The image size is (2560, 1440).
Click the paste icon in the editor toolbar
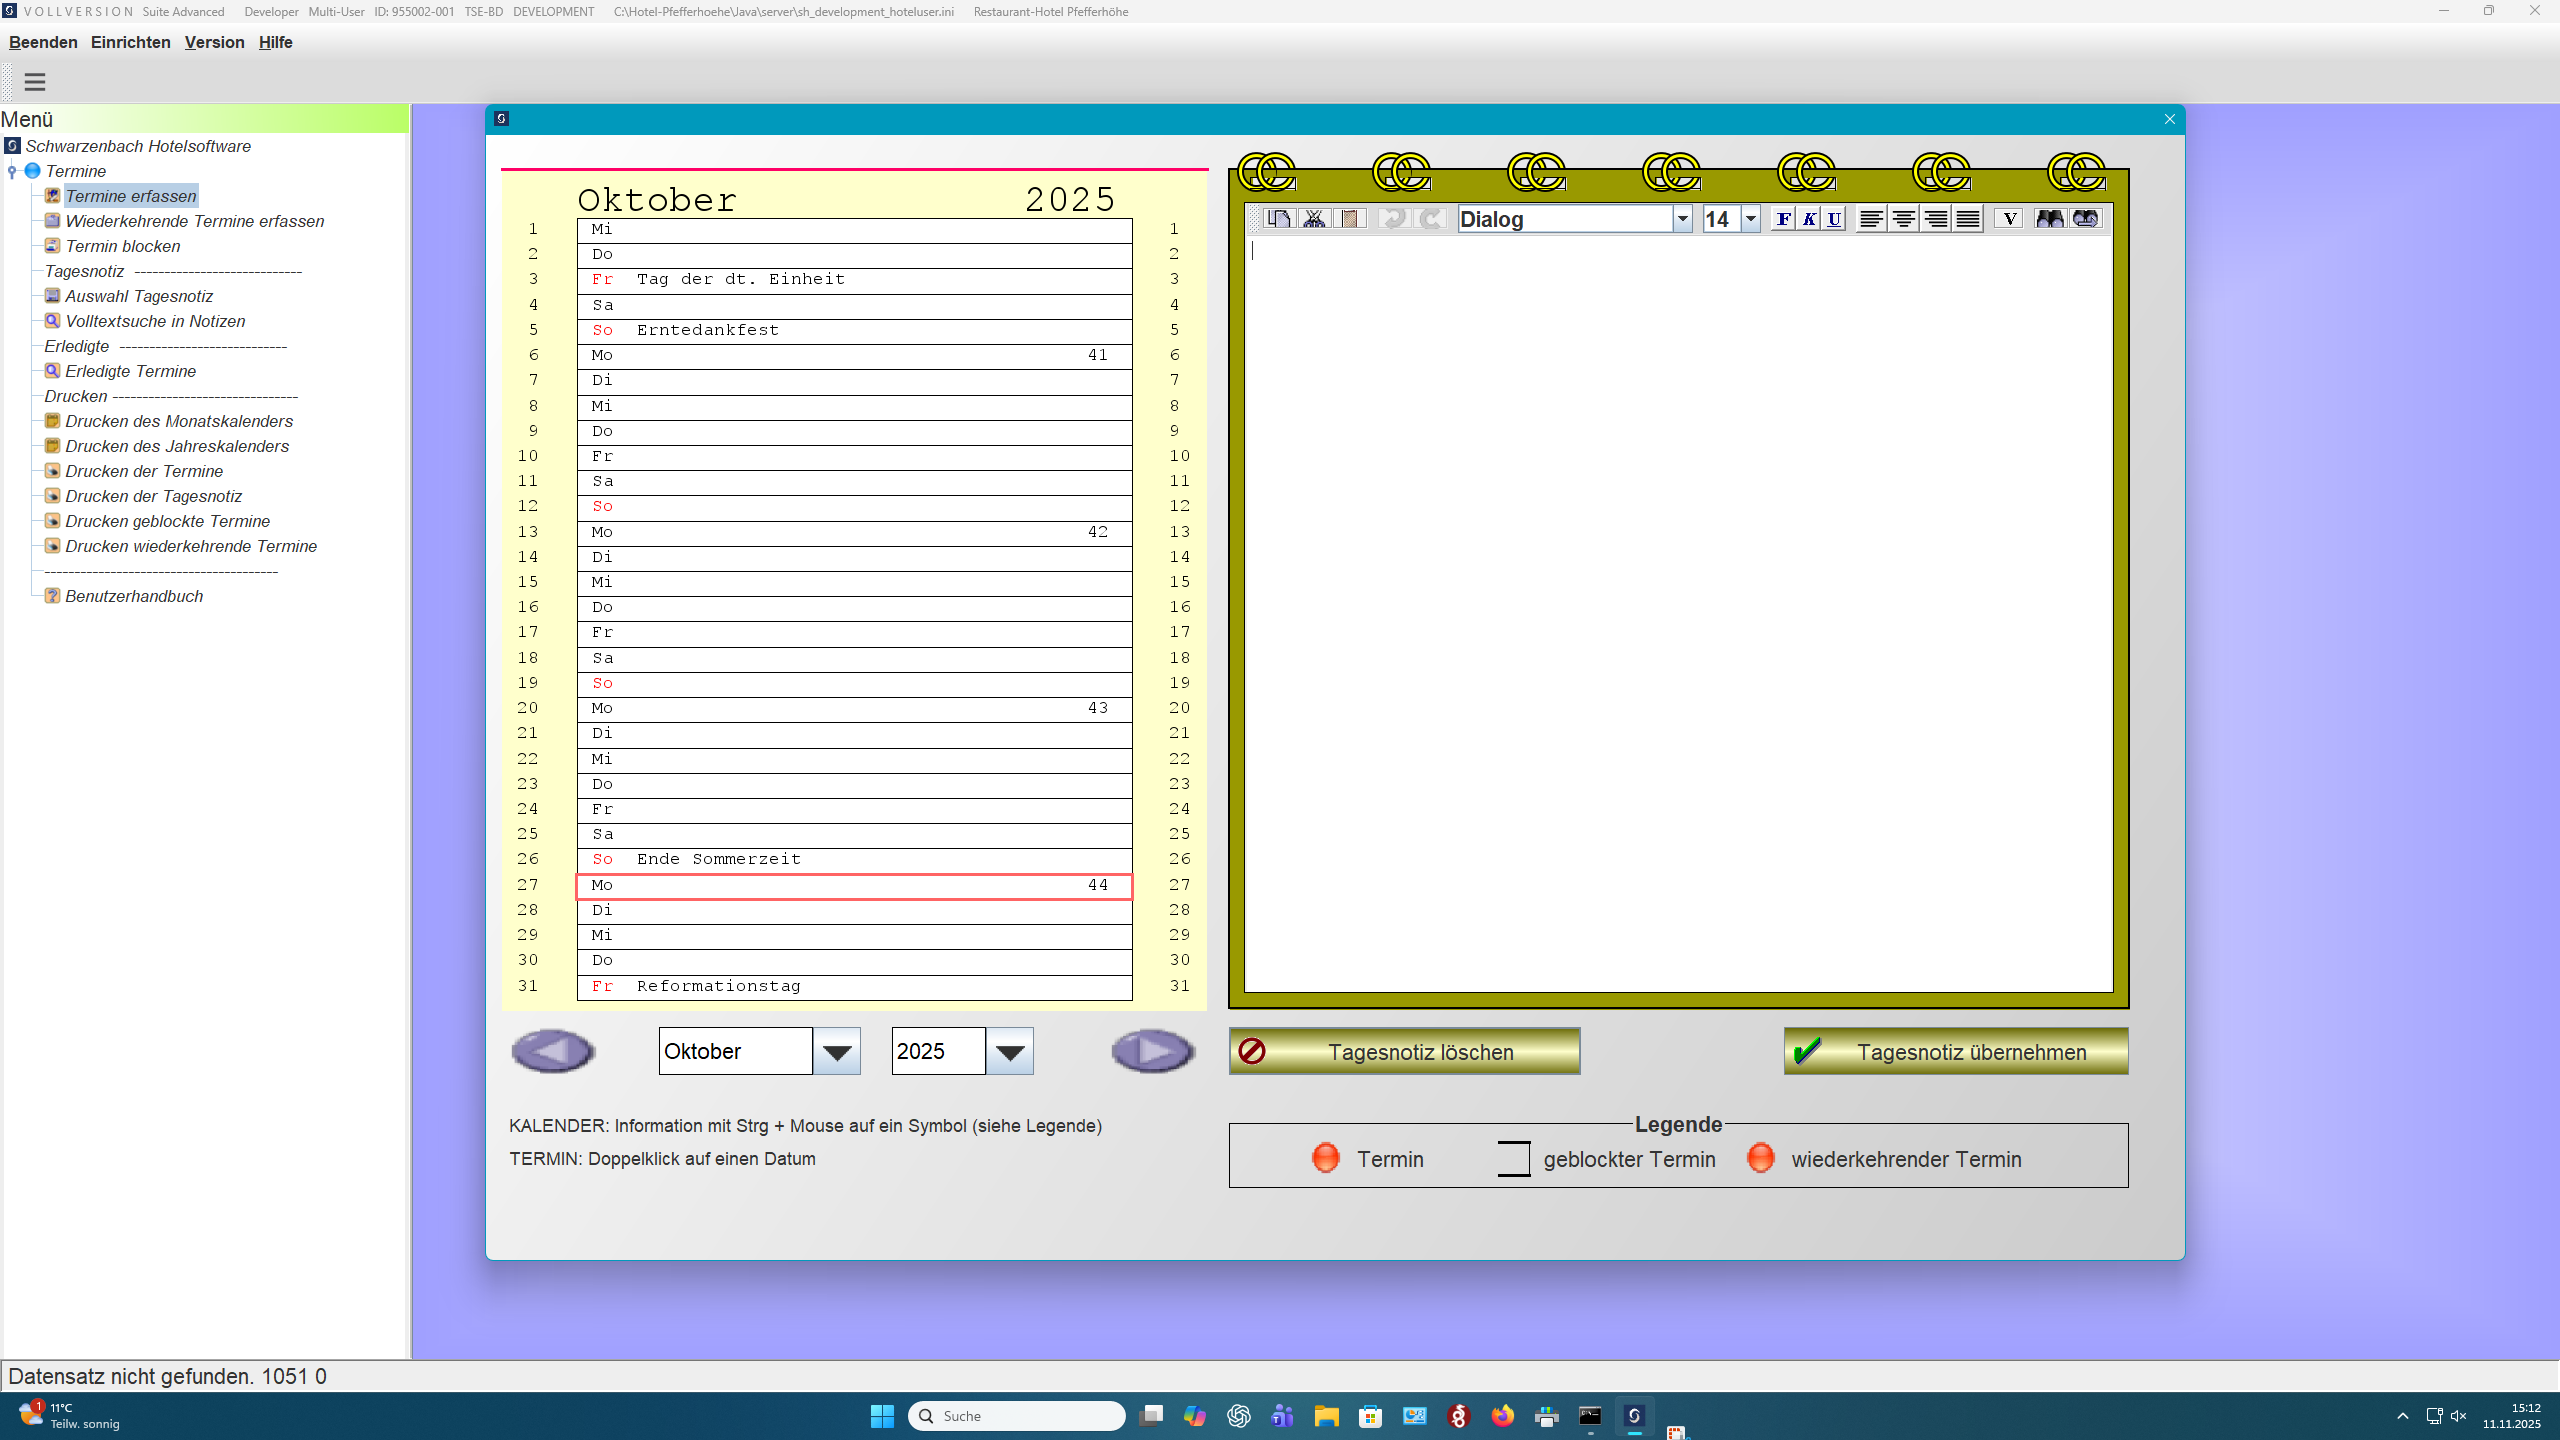pos(1352,218)
